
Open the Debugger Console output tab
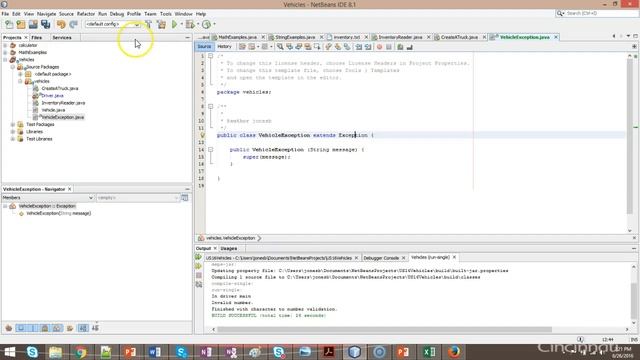381,258
